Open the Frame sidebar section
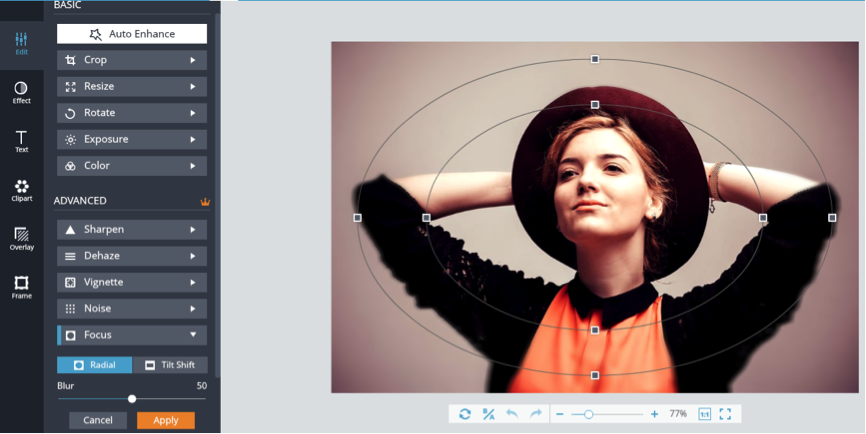Viewport: 866px width, 434px height. (22, 288)
